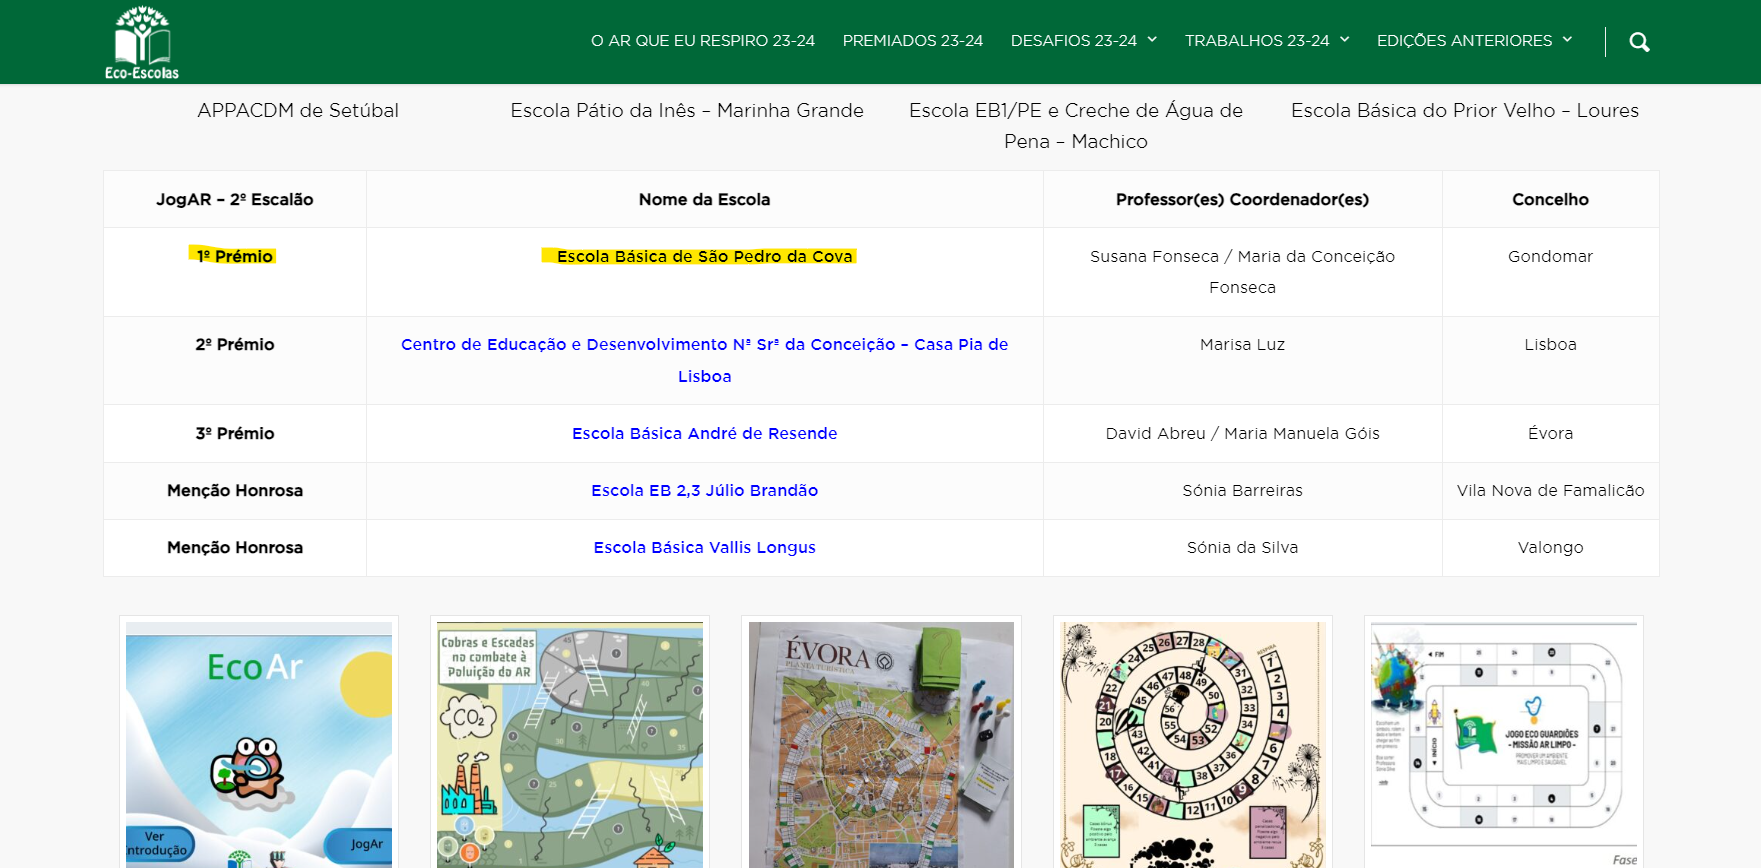Expand the TRABALHOS 23-24 dropdown
1761x868 pixels.
[x=1266, y=41]
